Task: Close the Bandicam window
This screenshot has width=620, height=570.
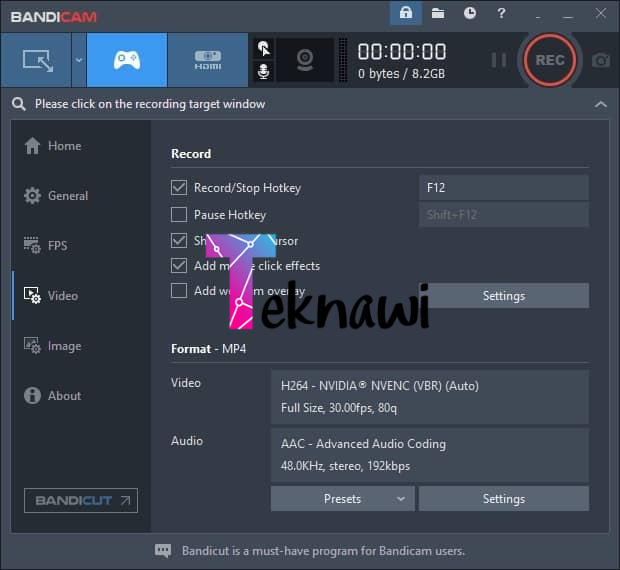Action: click(x=601, y=13)
